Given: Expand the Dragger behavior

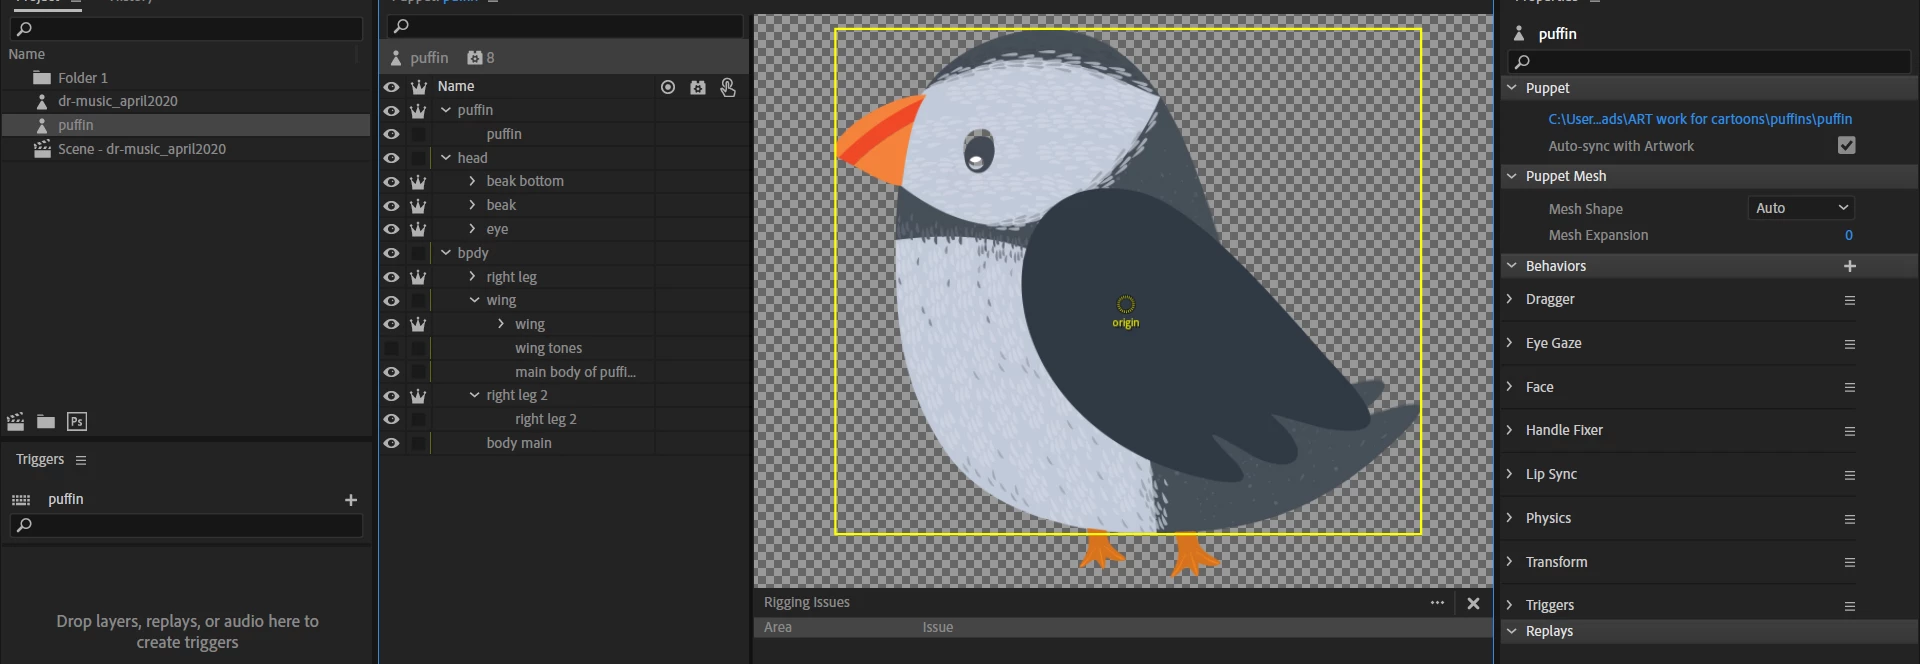Looking at the screenshot, I should point(1510,299).
